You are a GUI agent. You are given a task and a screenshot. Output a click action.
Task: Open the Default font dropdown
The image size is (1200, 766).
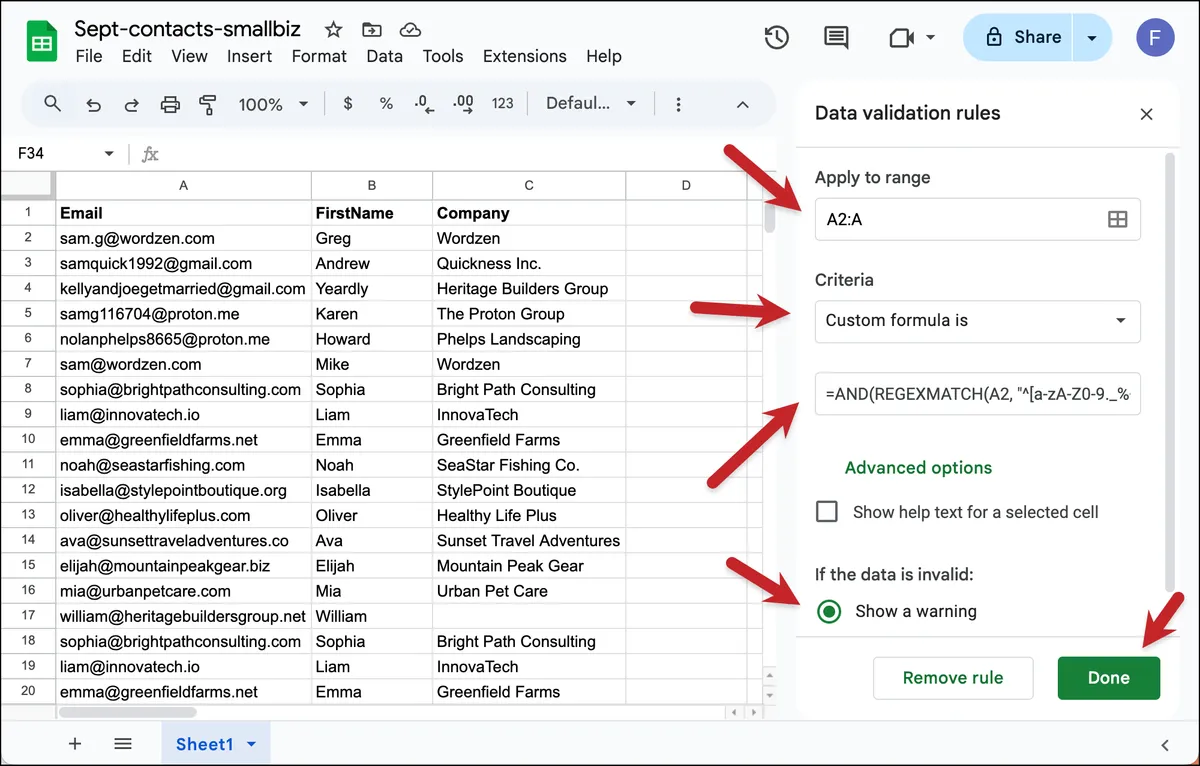pos(592,103)
